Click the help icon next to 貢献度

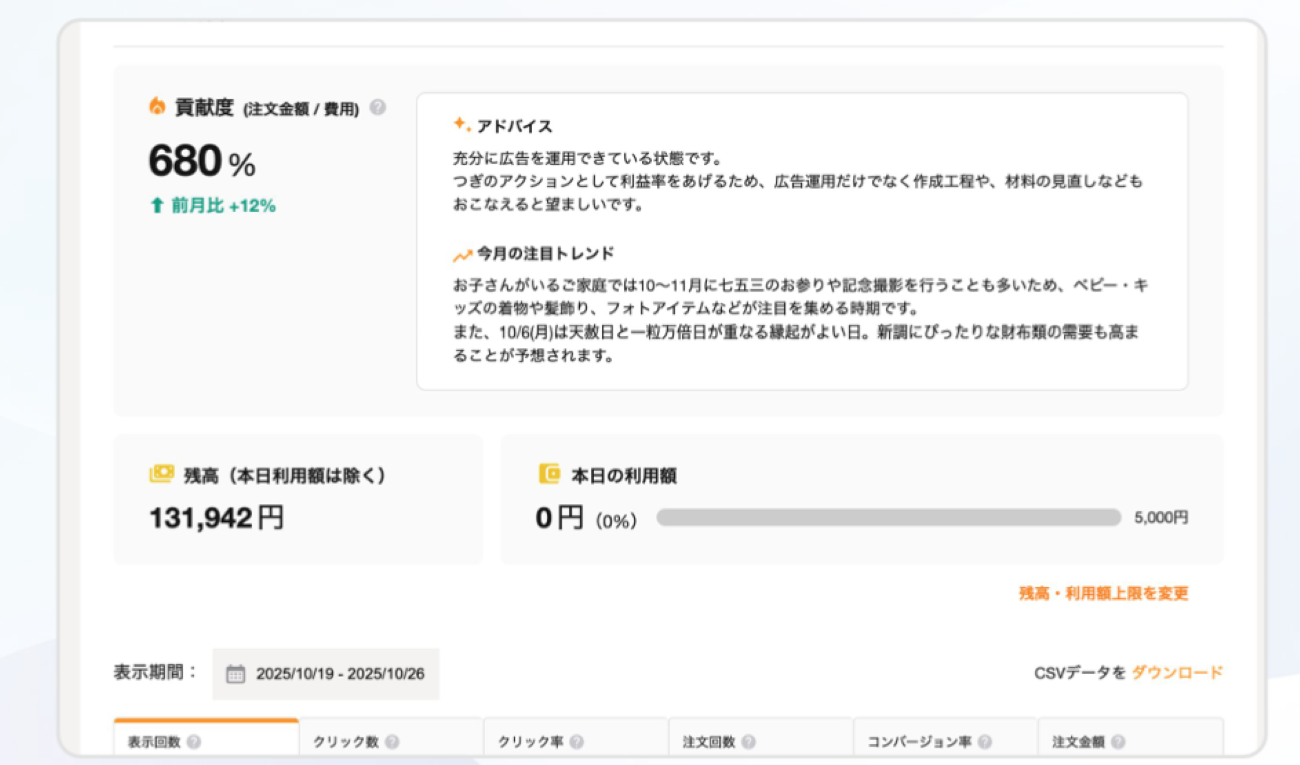(x=377, y=108)
